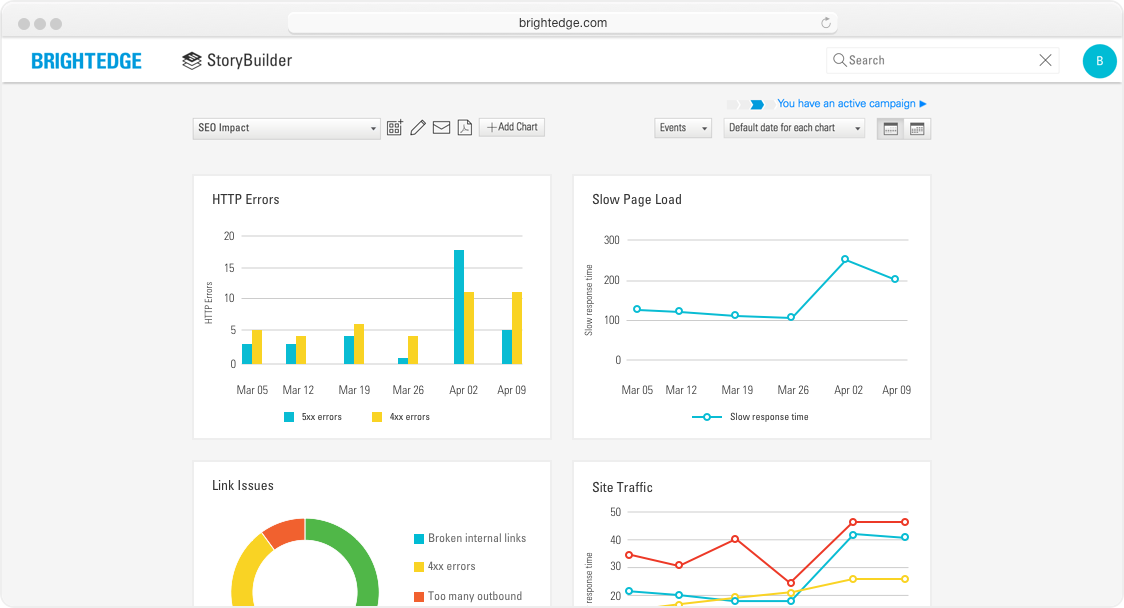This screenshot has height=608, width=1124.
Task: Open the user avatar B profile
Action: click(x=1099, y=61)
